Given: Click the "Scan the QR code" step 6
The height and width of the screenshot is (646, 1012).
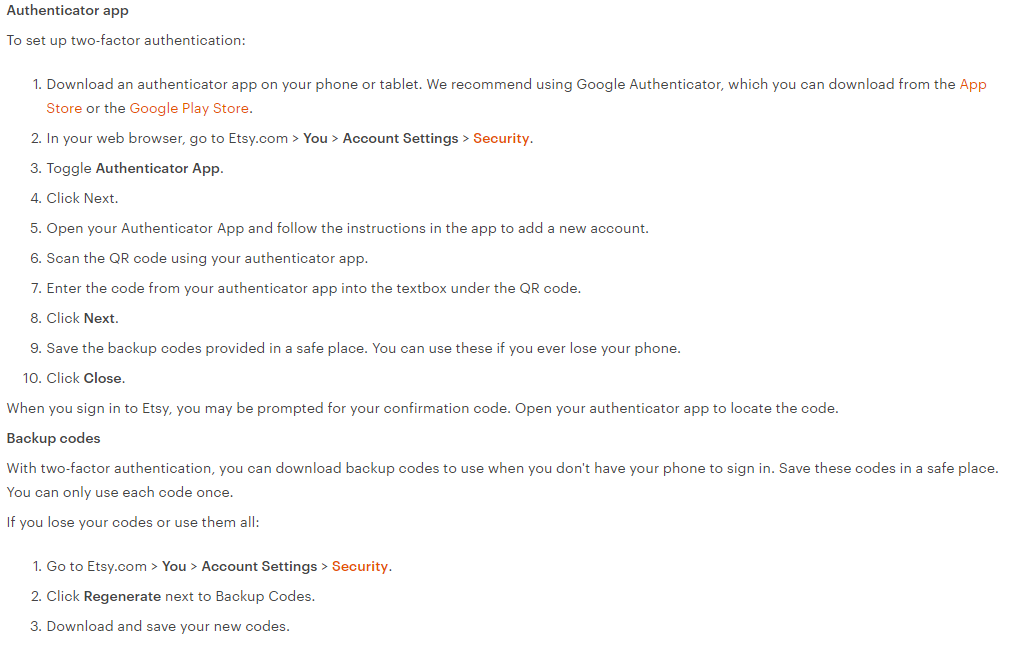Looking at the screenshot, I should pos(207,258).
